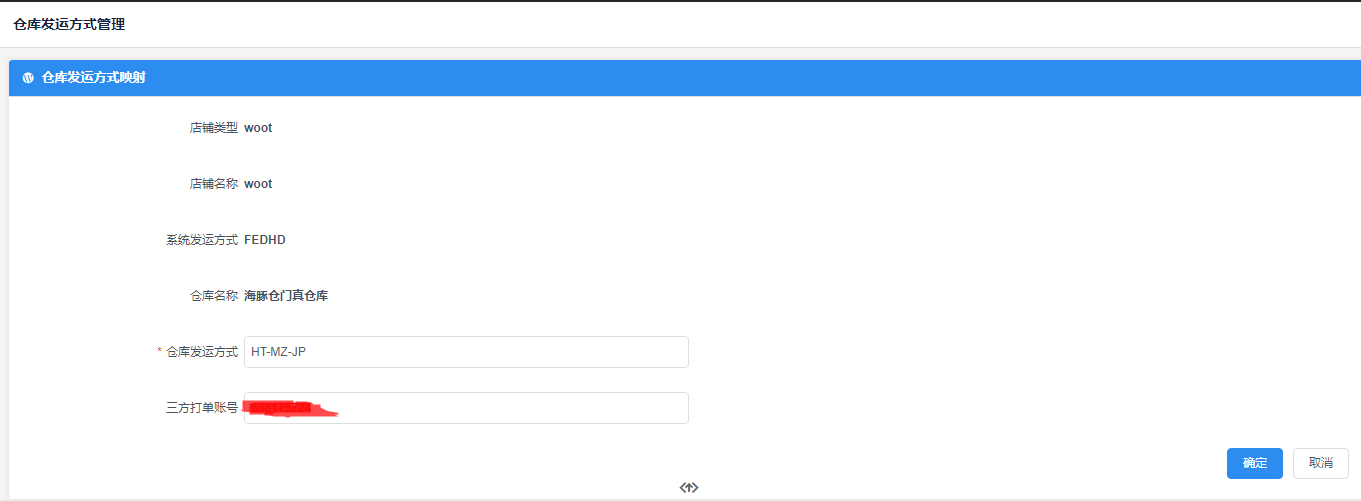Screen dimensions: 1361x501
Task: Click the red redacted account text
Action: tap(292, 408)
